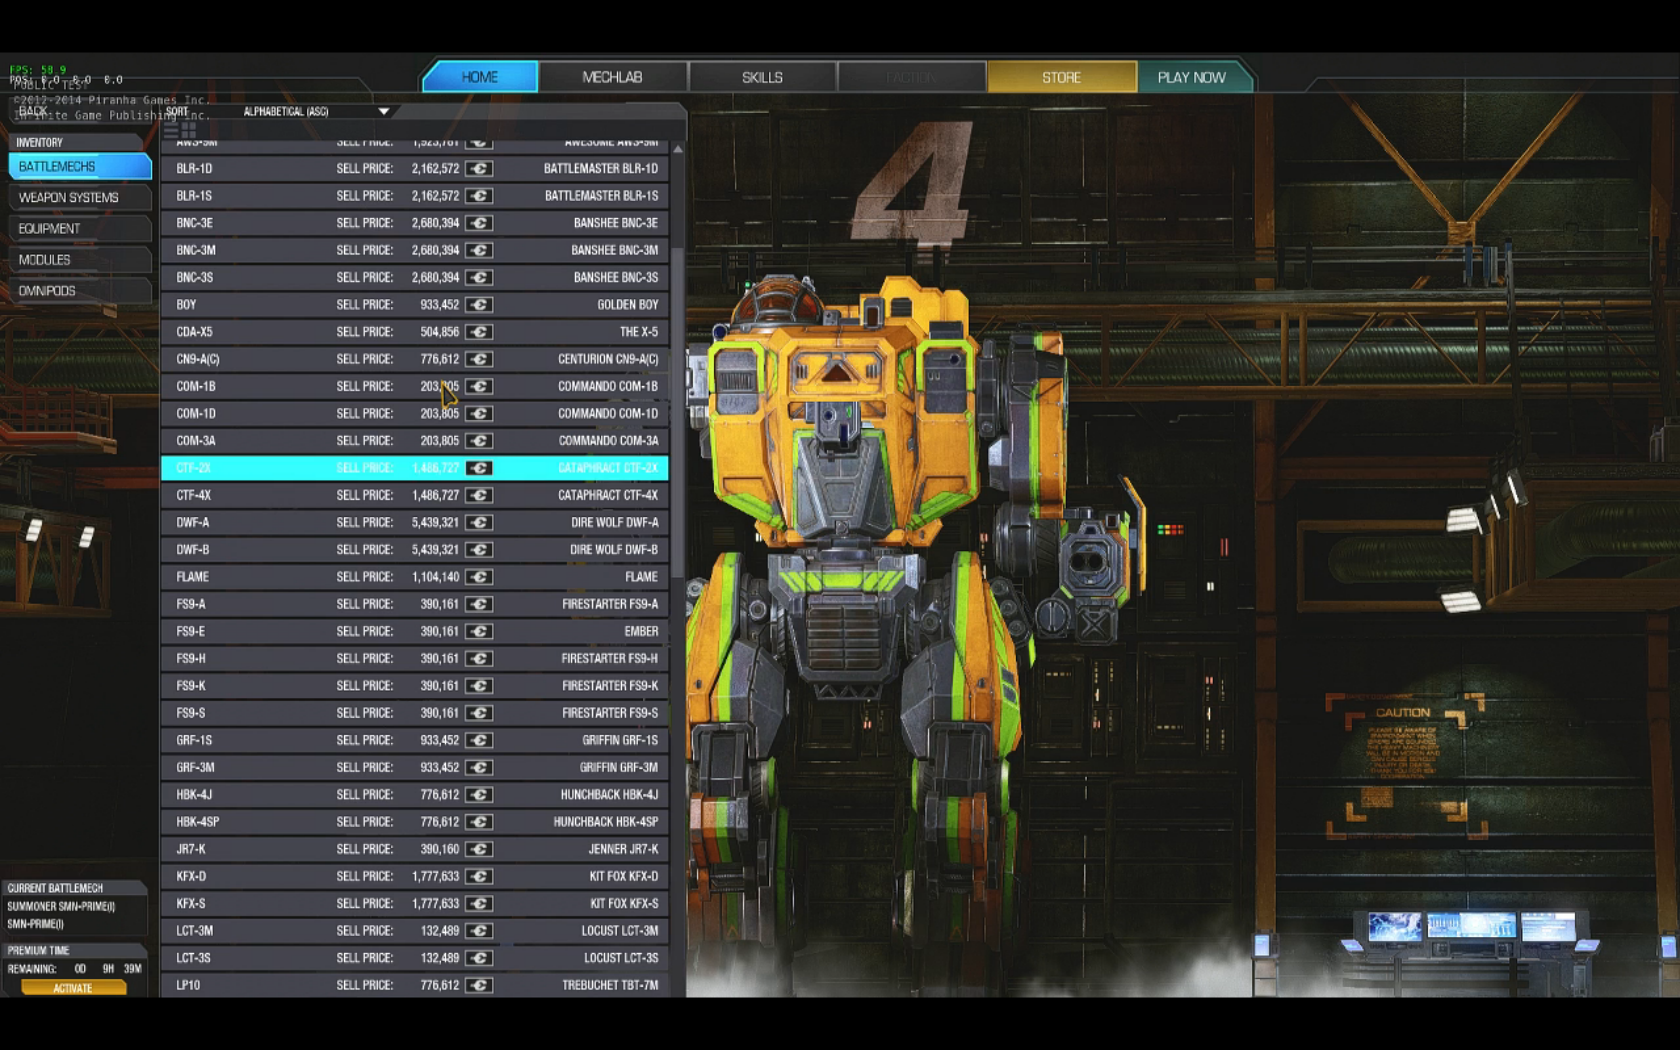Select the LCT-3S Locust row

(x=415, y=958)
